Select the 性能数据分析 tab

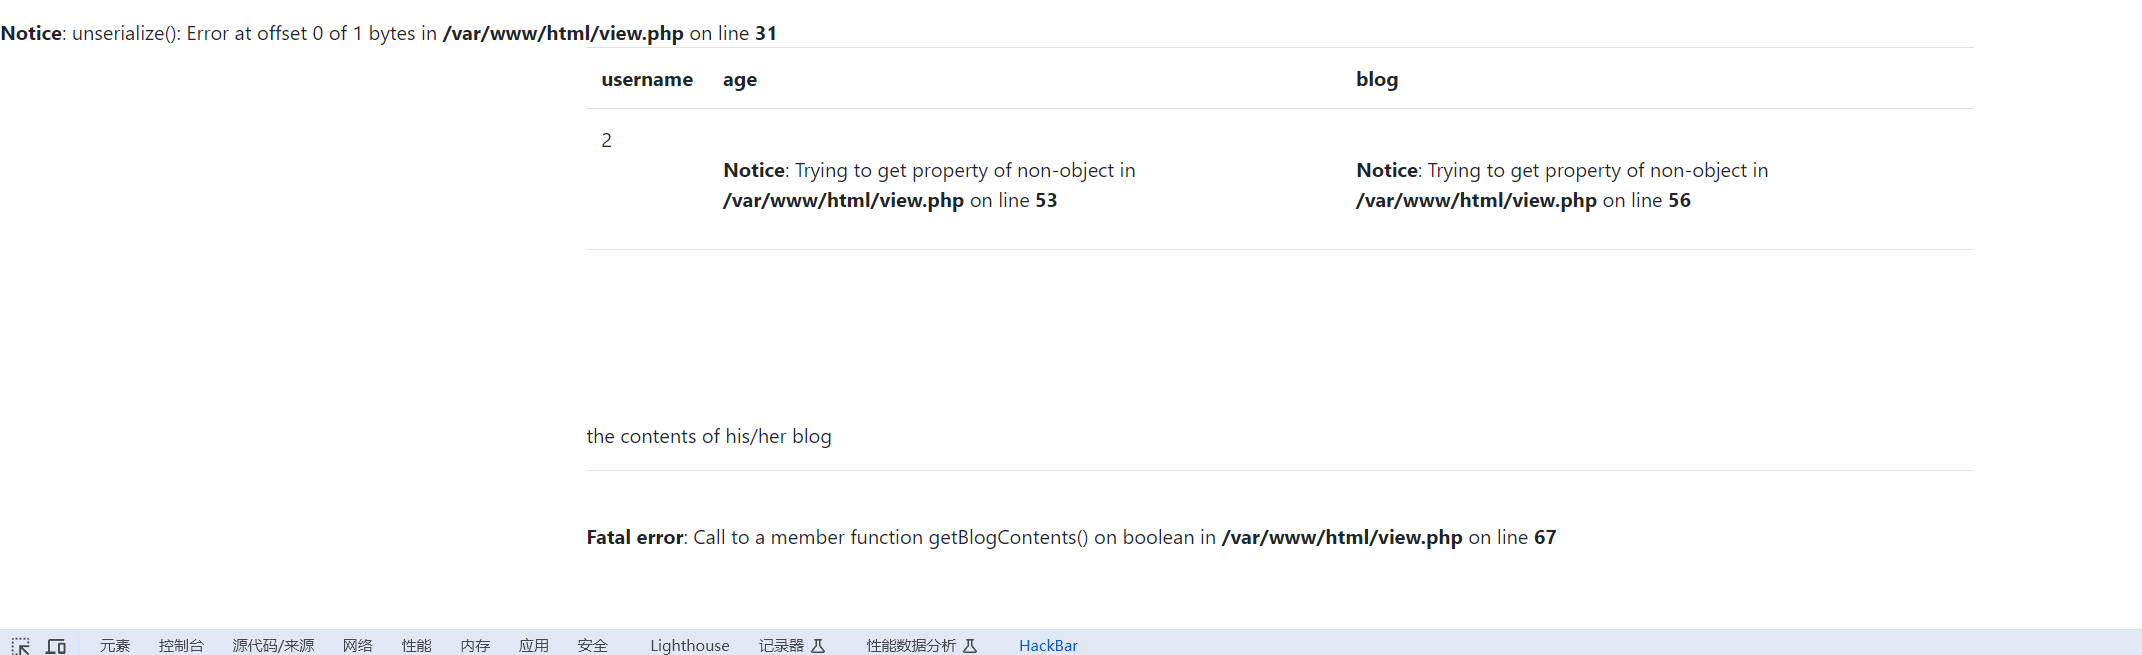click(x=911, y=646)
